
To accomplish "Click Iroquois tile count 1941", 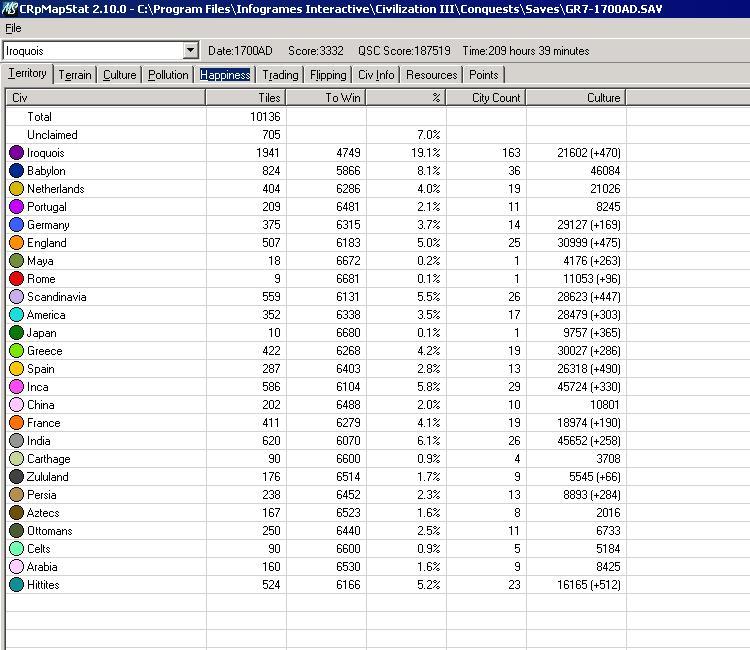I will click(x=267, y=153).
